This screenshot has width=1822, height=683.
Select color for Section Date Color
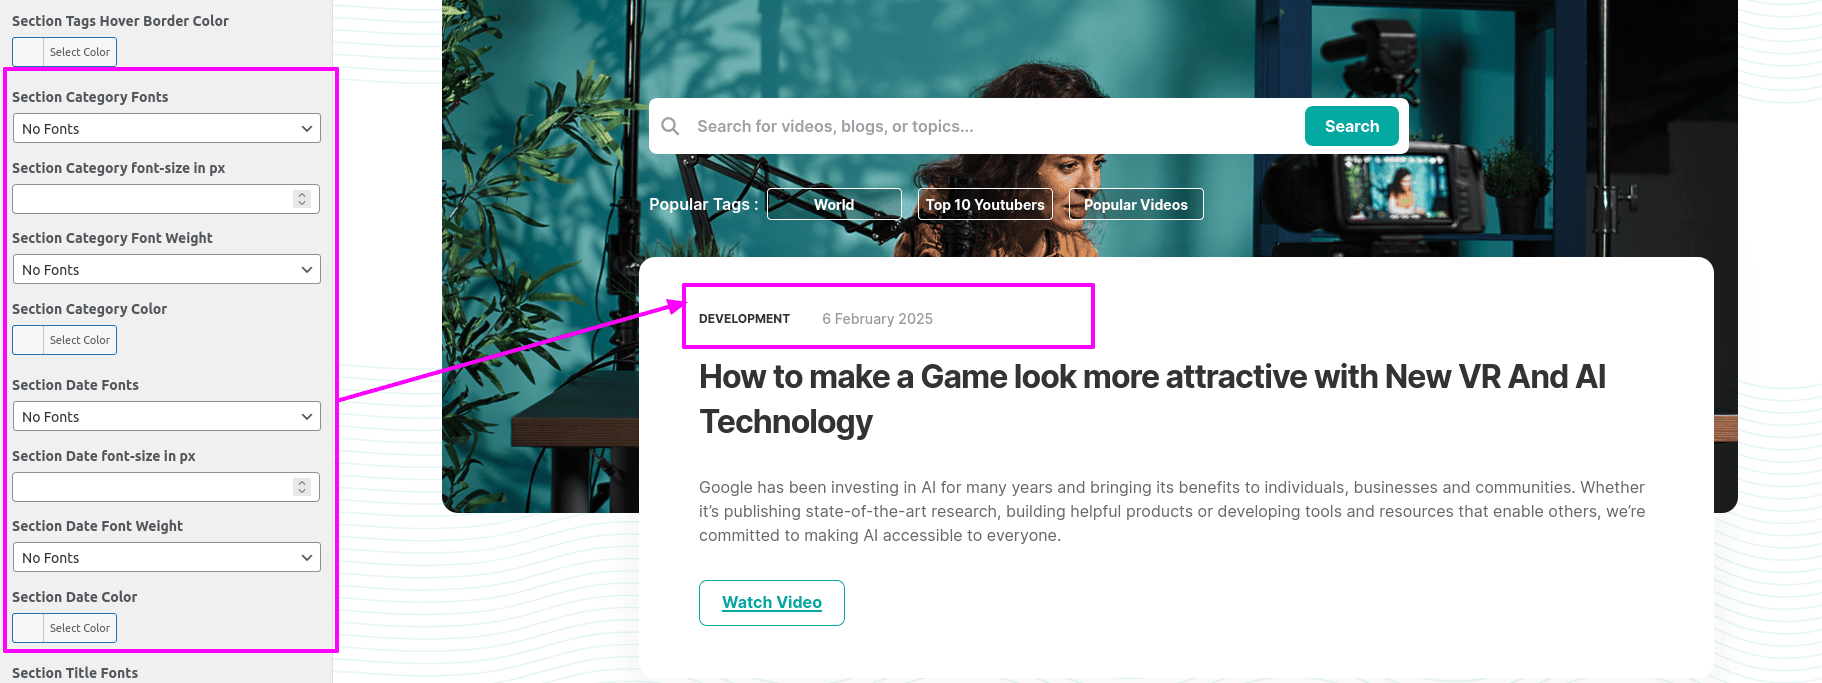[64, 628]
